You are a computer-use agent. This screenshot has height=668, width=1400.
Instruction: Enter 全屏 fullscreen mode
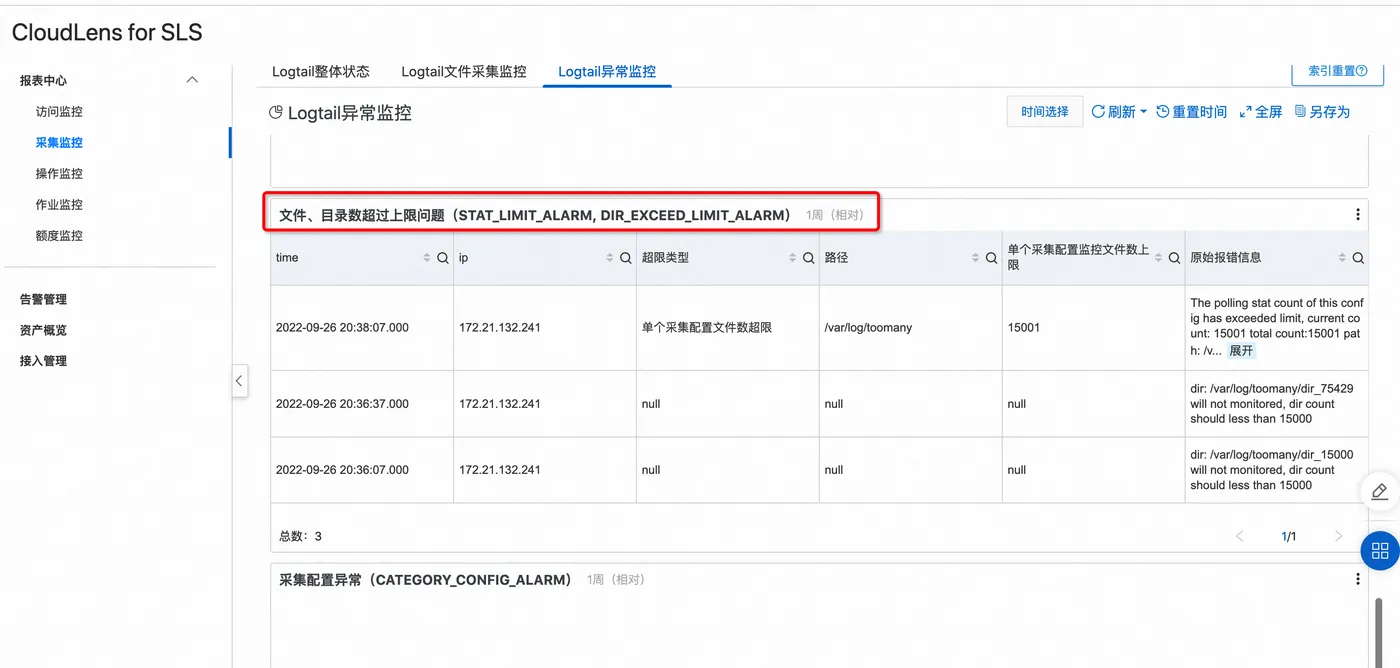[x=1261, y=112]
